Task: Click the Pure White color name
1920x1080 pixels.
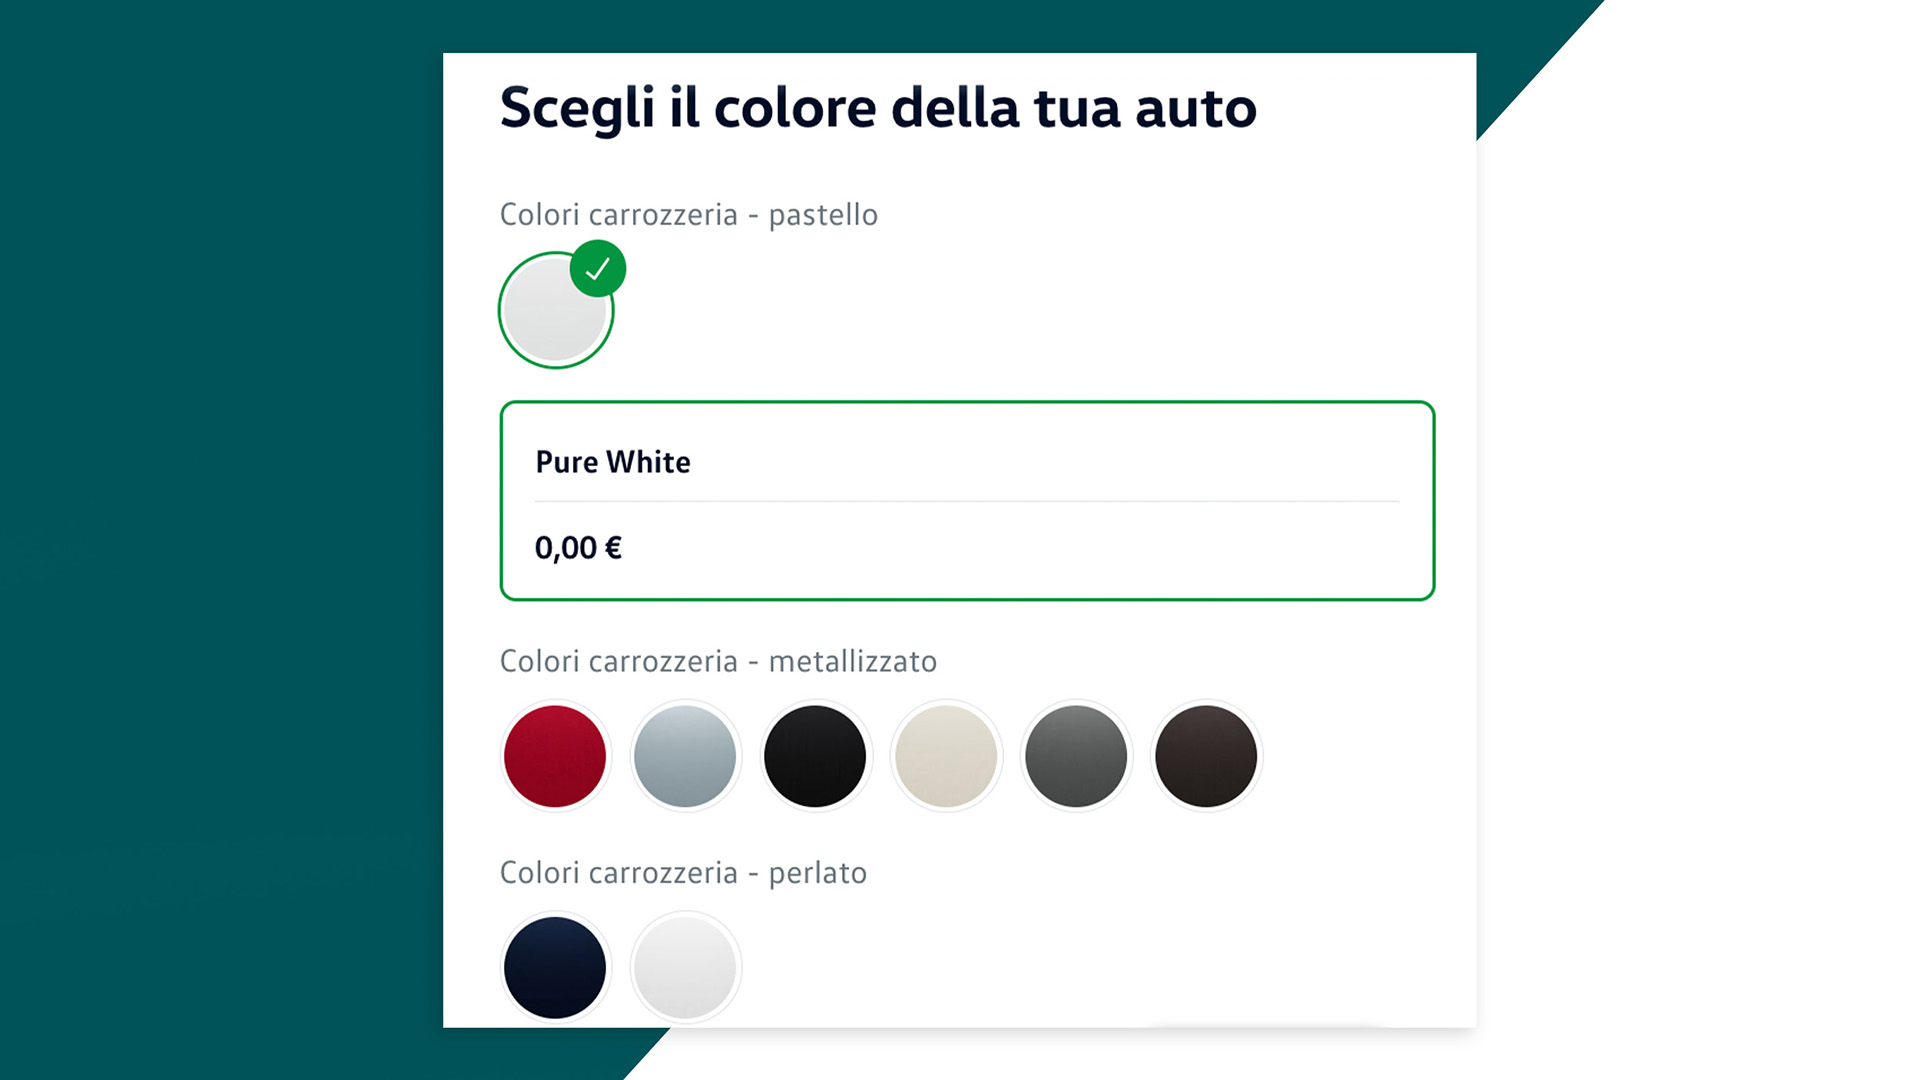Action: point(613,462)
